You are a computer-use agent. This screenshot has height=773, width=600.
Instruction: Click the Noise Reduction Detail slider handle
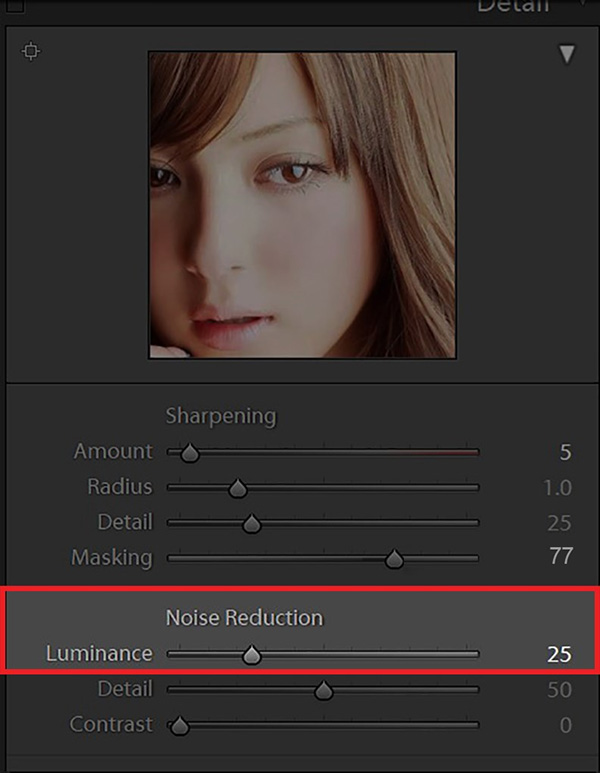pyautogui.click(x=323, y=690)
